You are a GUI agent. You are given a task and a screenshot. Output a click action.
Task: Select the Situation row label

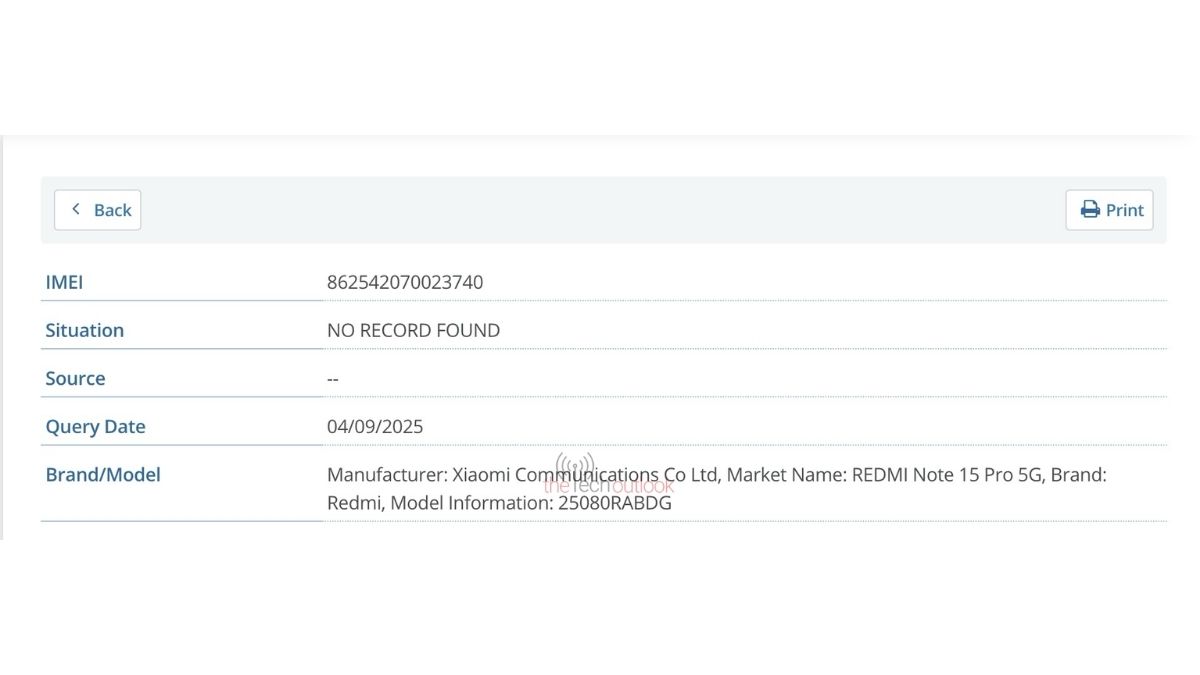click(x=85, y=330)
